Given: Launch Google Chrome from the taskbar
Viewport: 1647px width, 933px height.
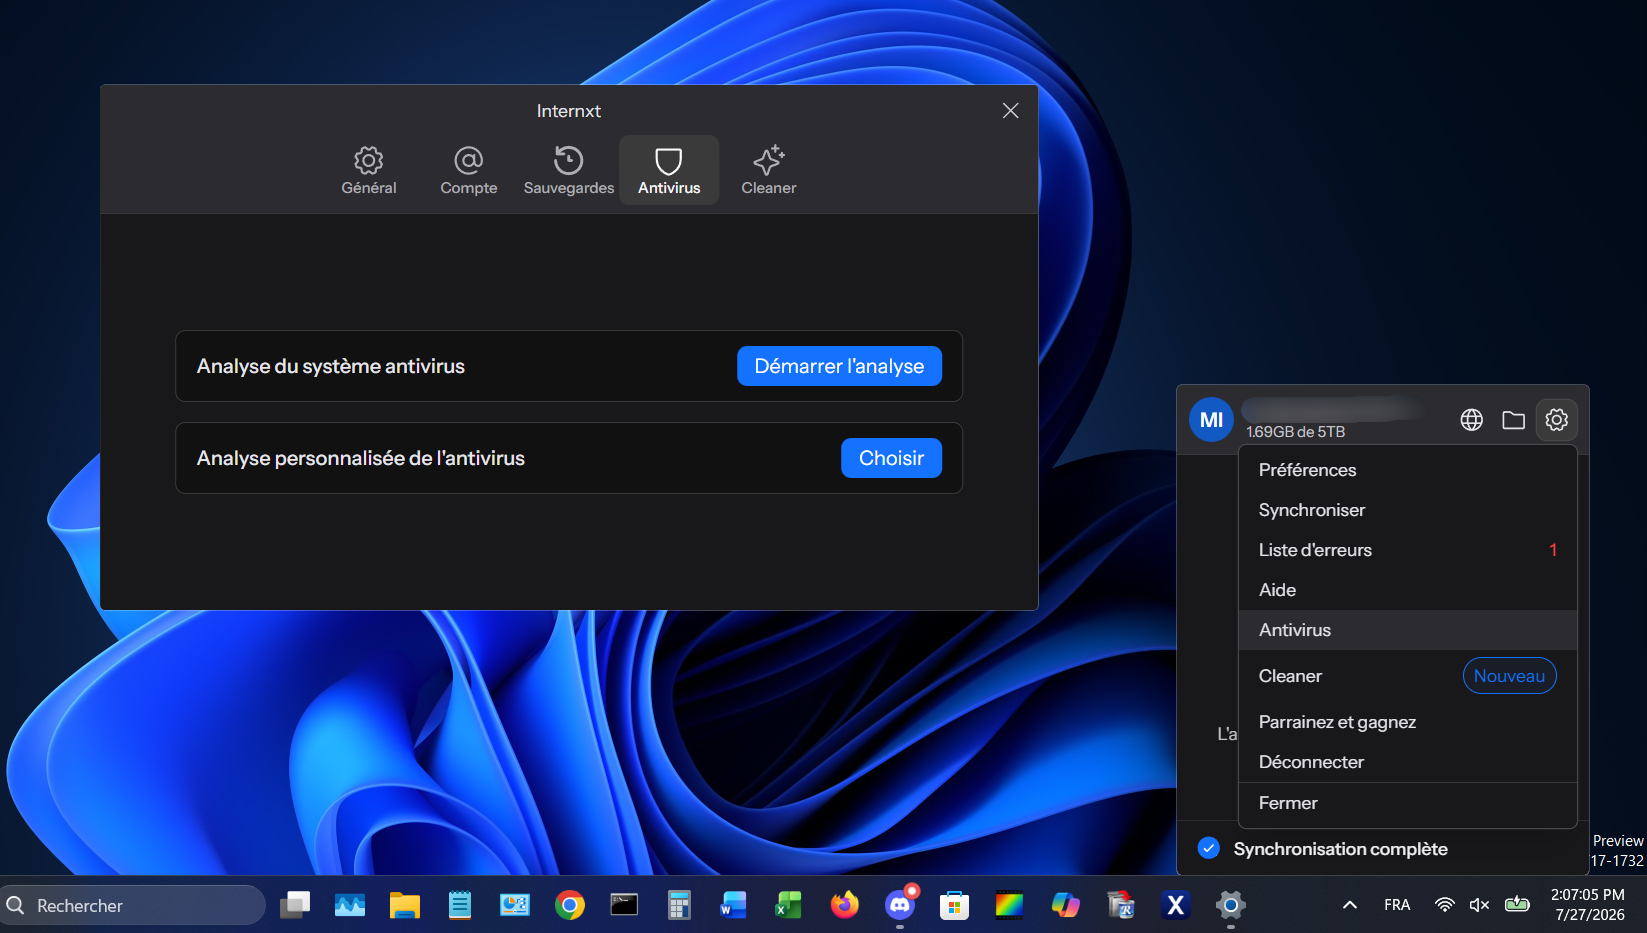Looking at the screenshot, I should [x=570, y=905].
